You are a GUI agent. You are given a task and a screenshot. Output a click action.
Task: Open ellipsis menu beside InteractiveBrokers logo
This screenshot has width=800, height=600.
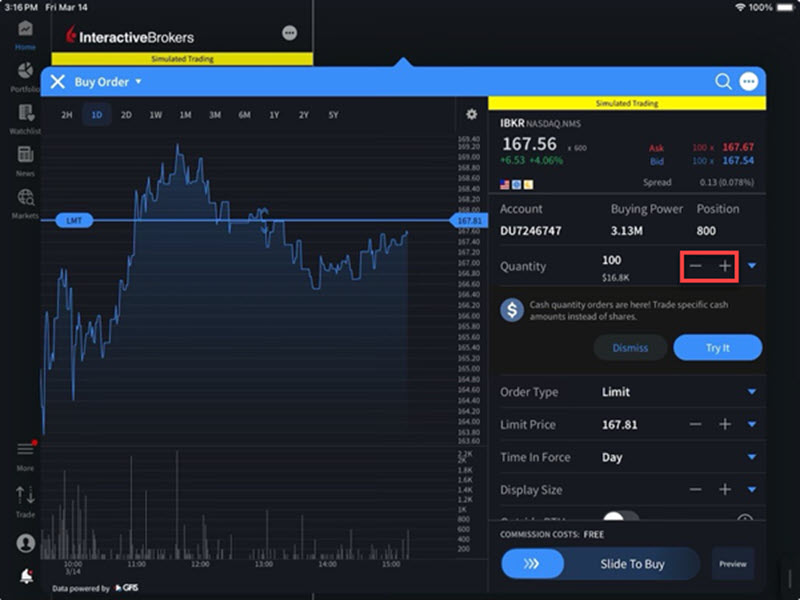[289, 33]
